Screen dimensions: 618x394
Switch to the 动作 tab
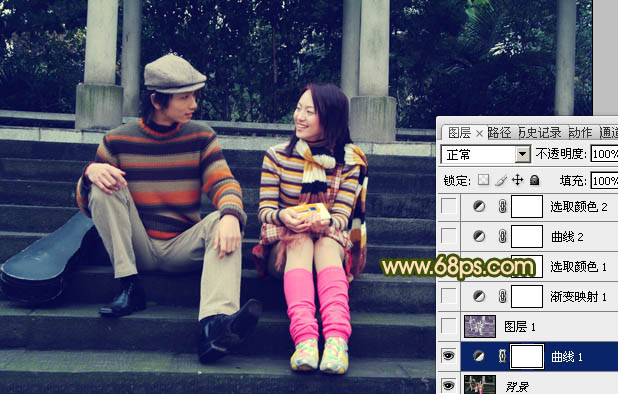(x=581, y=133)
